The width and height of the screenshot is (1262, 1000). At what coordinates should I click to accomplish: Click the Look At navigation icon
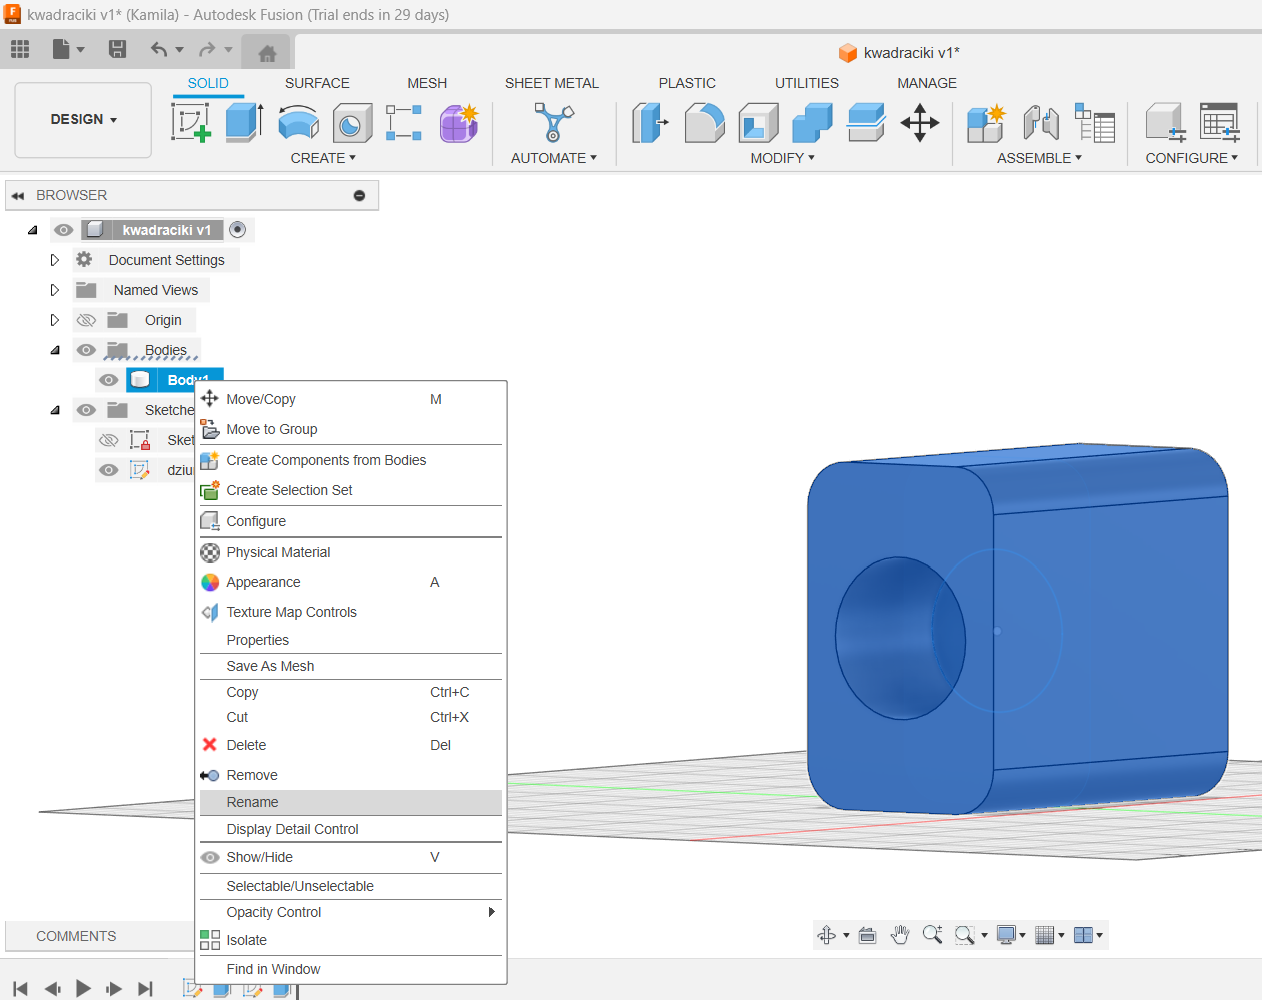pos(867,935)
